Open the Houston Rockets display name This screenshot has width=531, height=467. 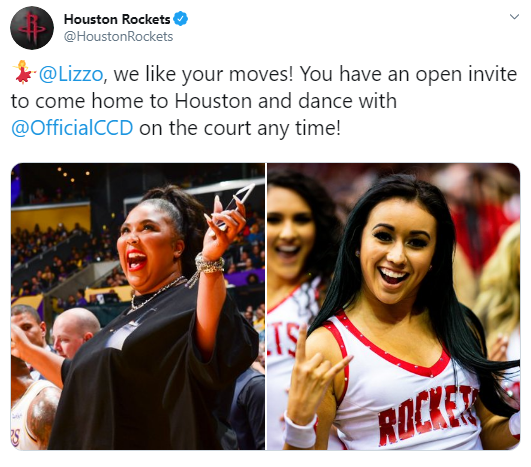click(117, 19)
